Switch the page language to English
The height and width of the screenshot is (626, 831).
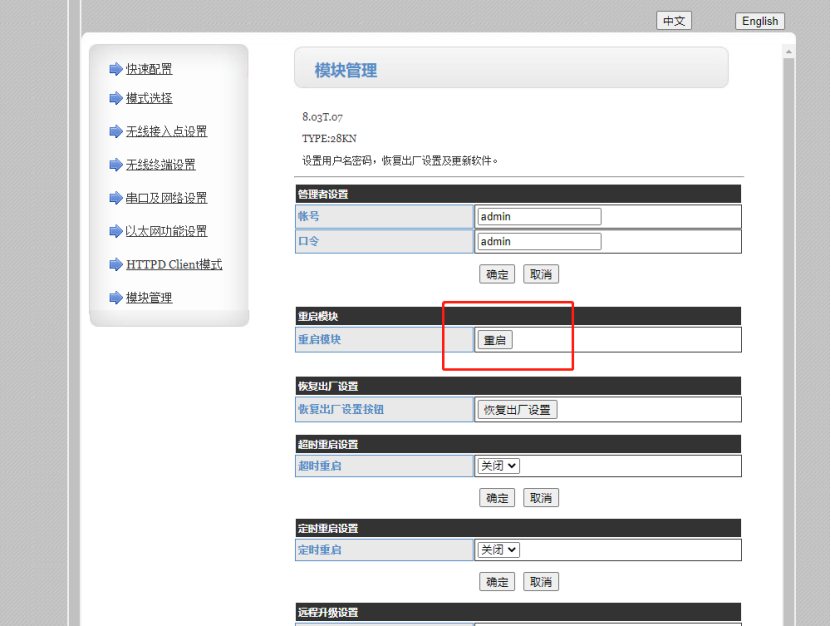[x=760, y=21]
